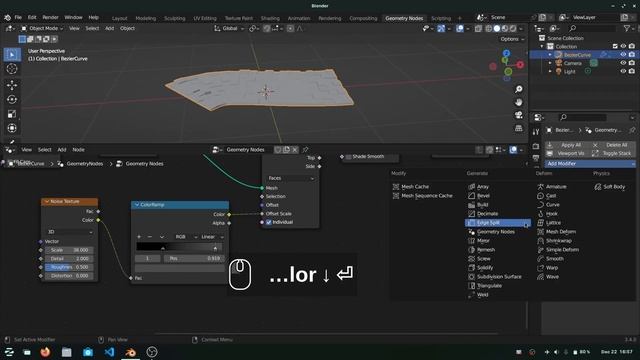Open the Object Mode dropdown
Image resolution: width=640 pixels, height=360 pixels.
click(x=42, y=29)
